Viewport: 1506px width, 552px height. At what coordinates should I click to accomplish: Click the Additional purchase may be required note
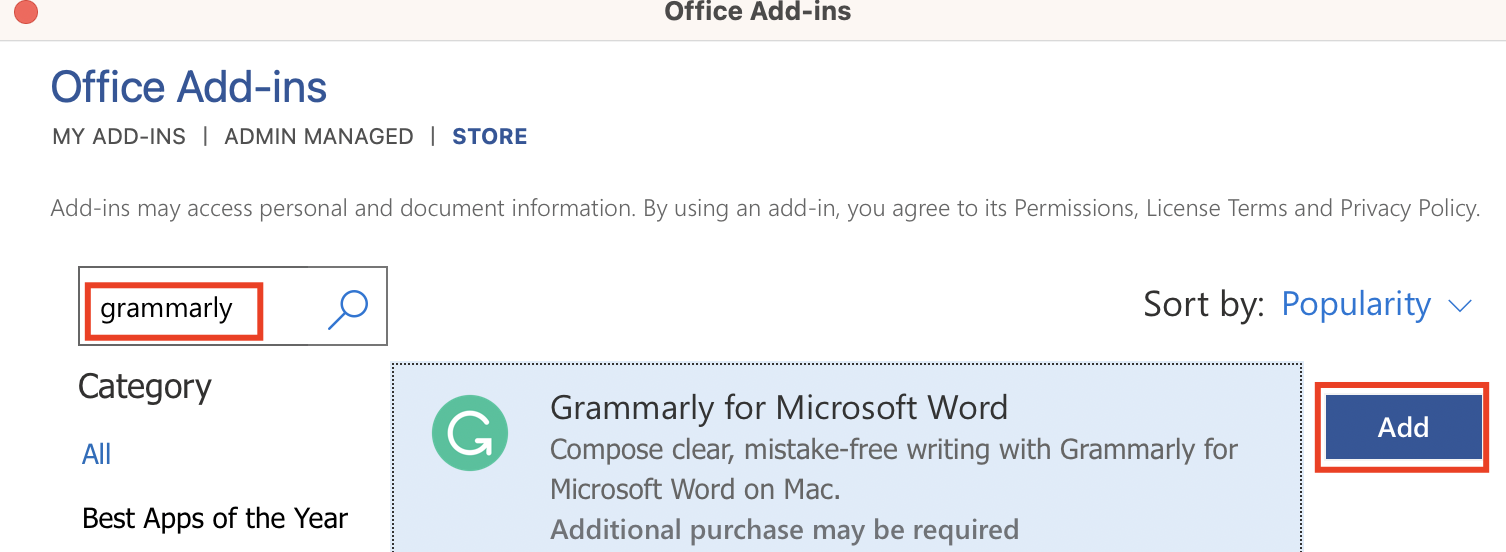785,529
